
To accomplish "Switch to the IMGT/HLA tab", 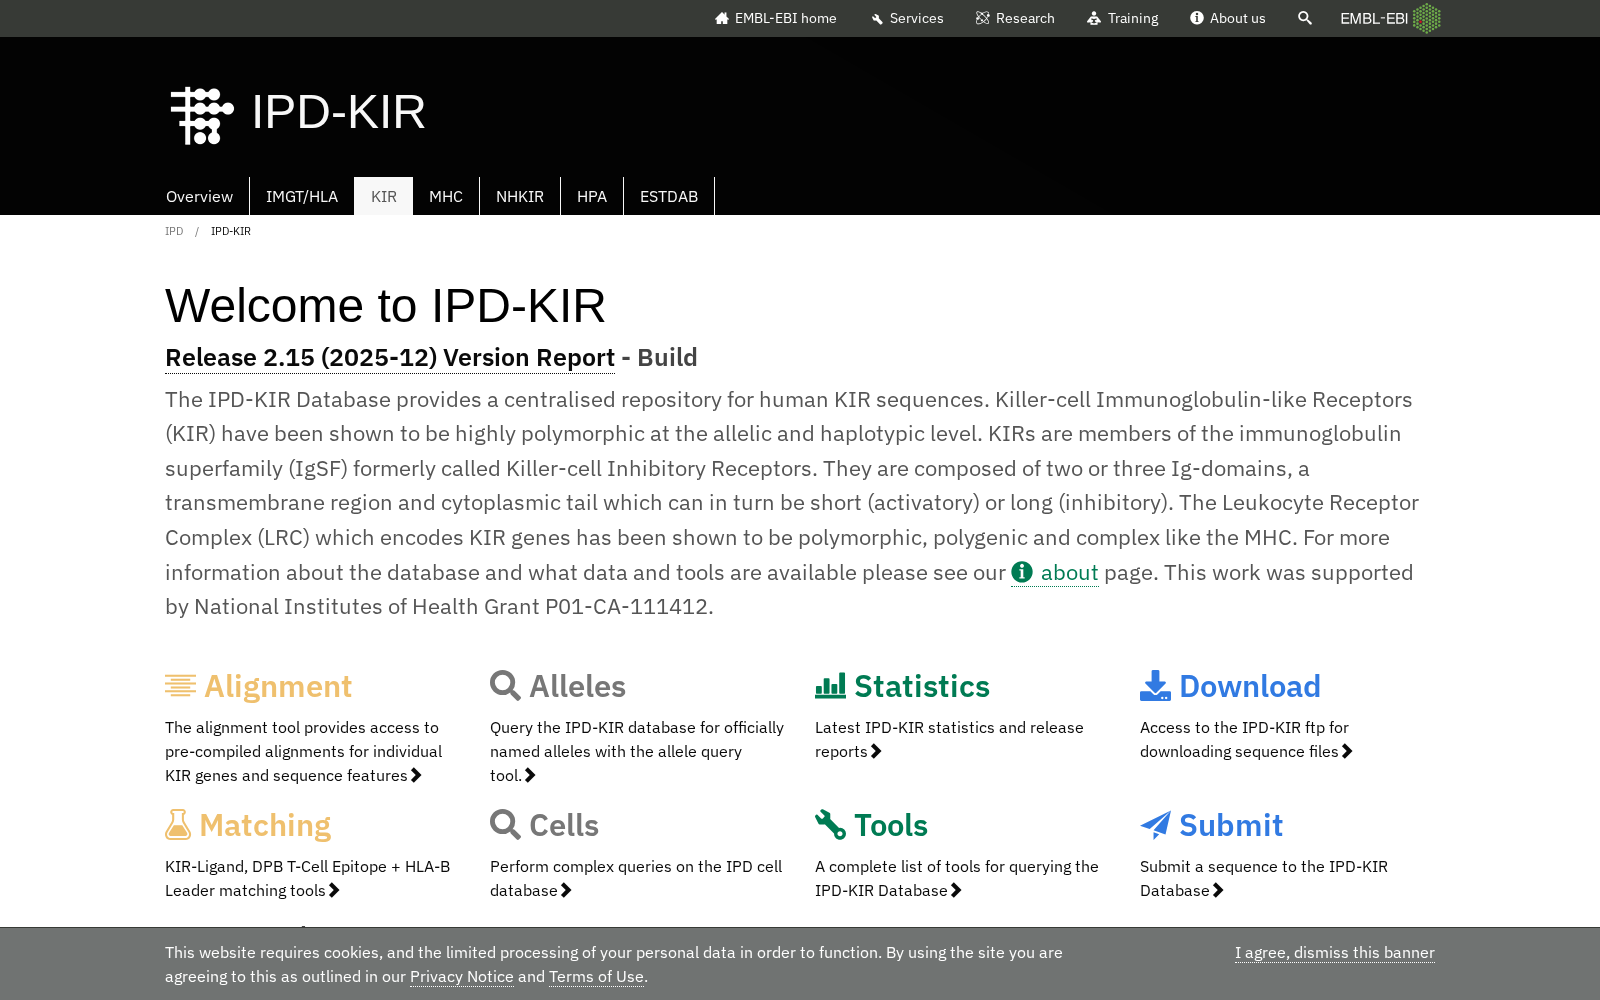I will pos(302,196).
